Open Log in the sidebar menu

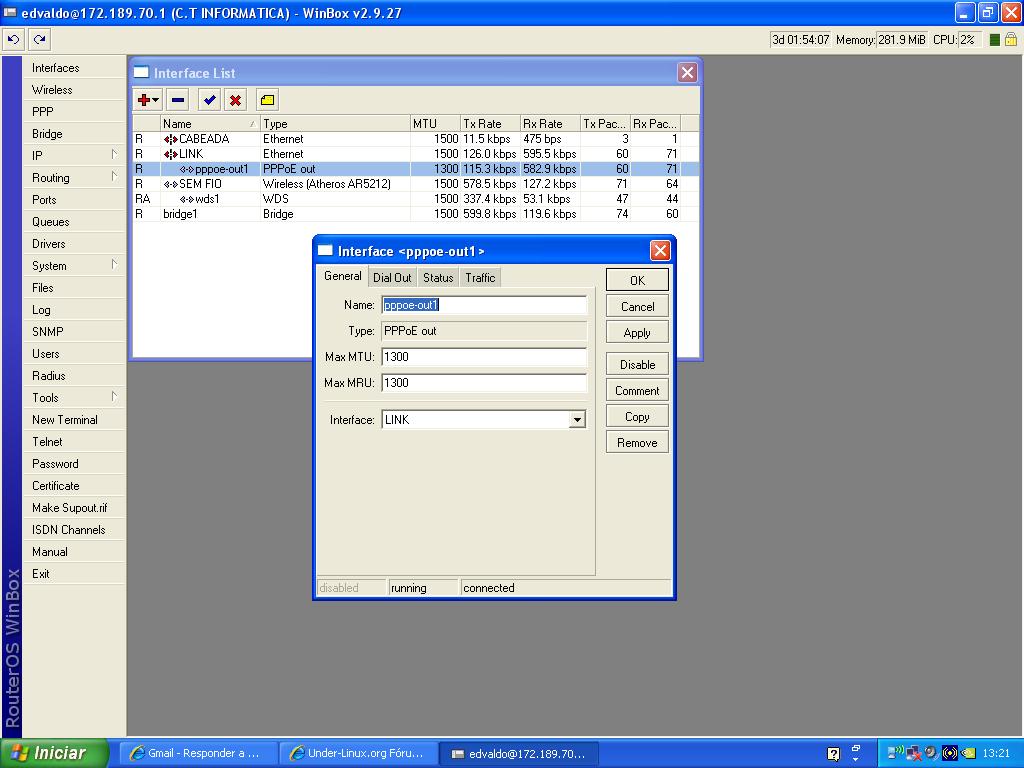[x=74, y=310]
